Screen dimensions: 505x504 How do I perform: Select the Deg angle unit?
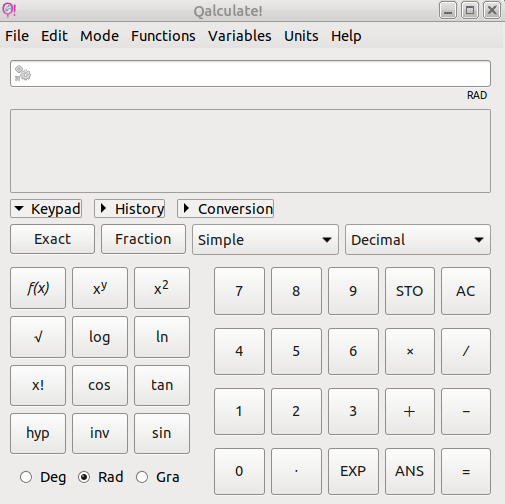[x=43, y=477]
